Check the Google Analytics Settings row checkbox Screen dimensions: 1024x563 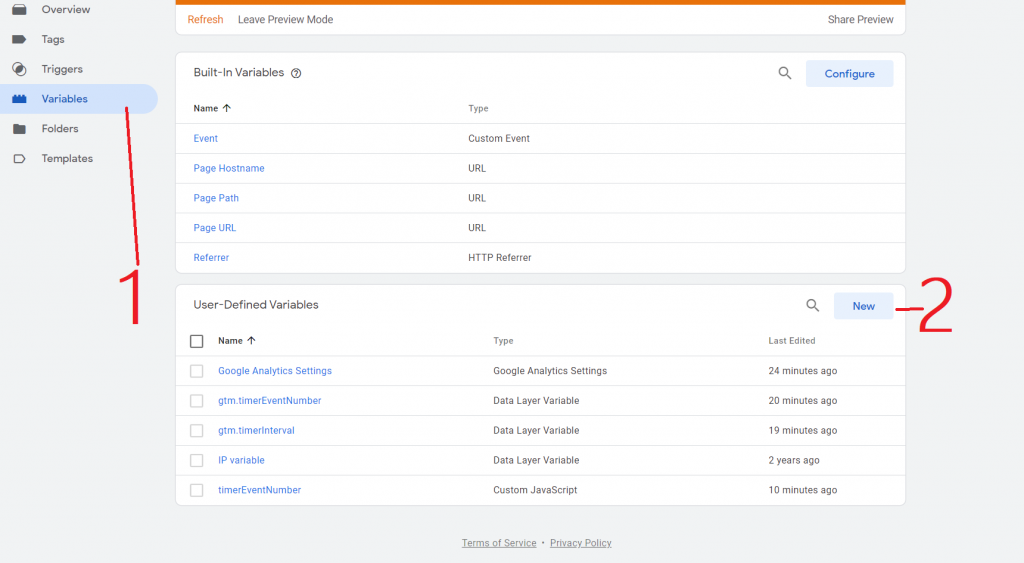[197, 371]
